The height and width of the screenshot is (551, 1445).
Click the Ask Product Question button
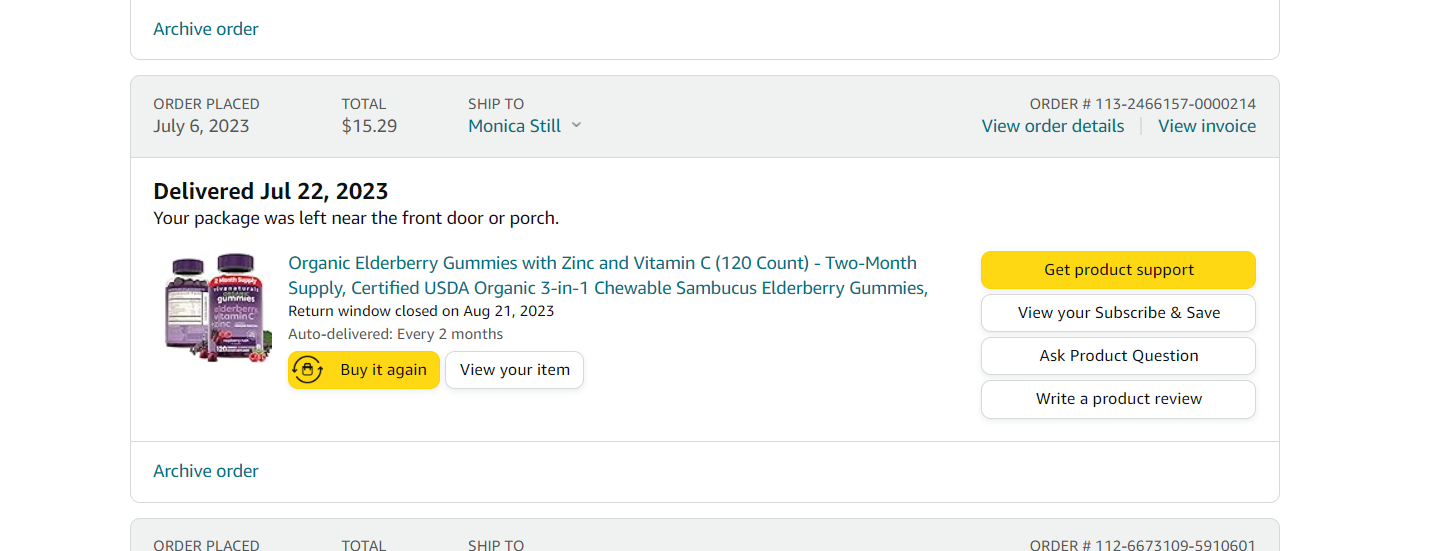click(1118, 356)
